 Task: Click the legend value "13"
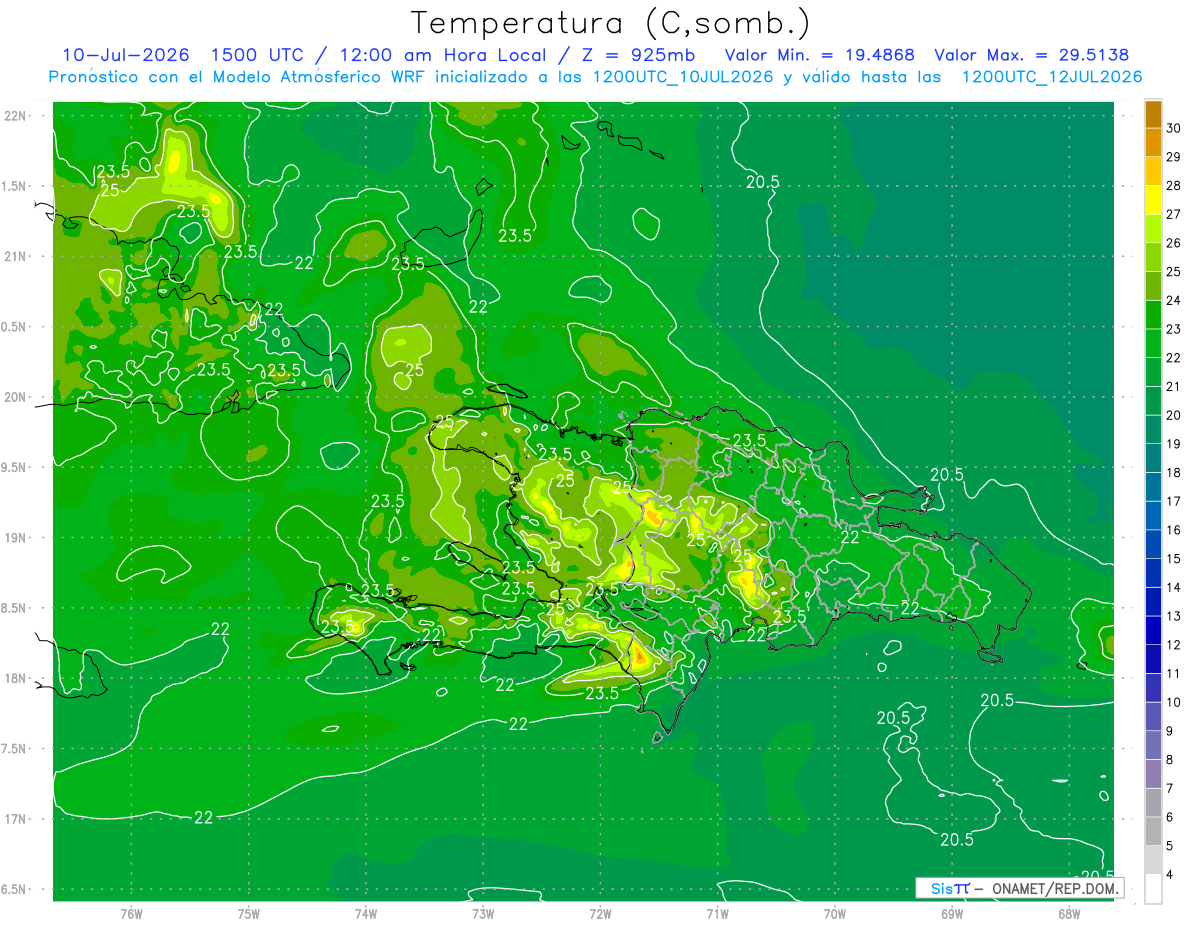(1174, 616)
